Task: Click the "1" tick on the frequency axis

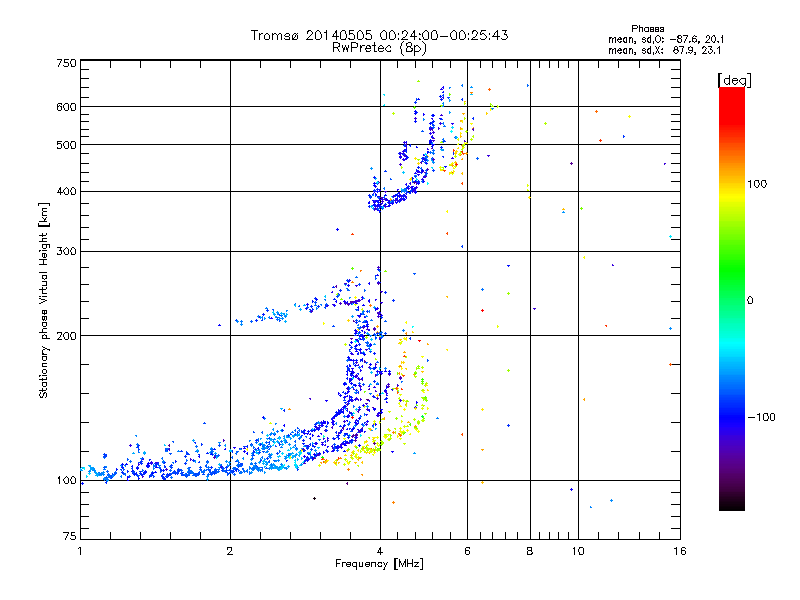Action: tap(80, 551)
